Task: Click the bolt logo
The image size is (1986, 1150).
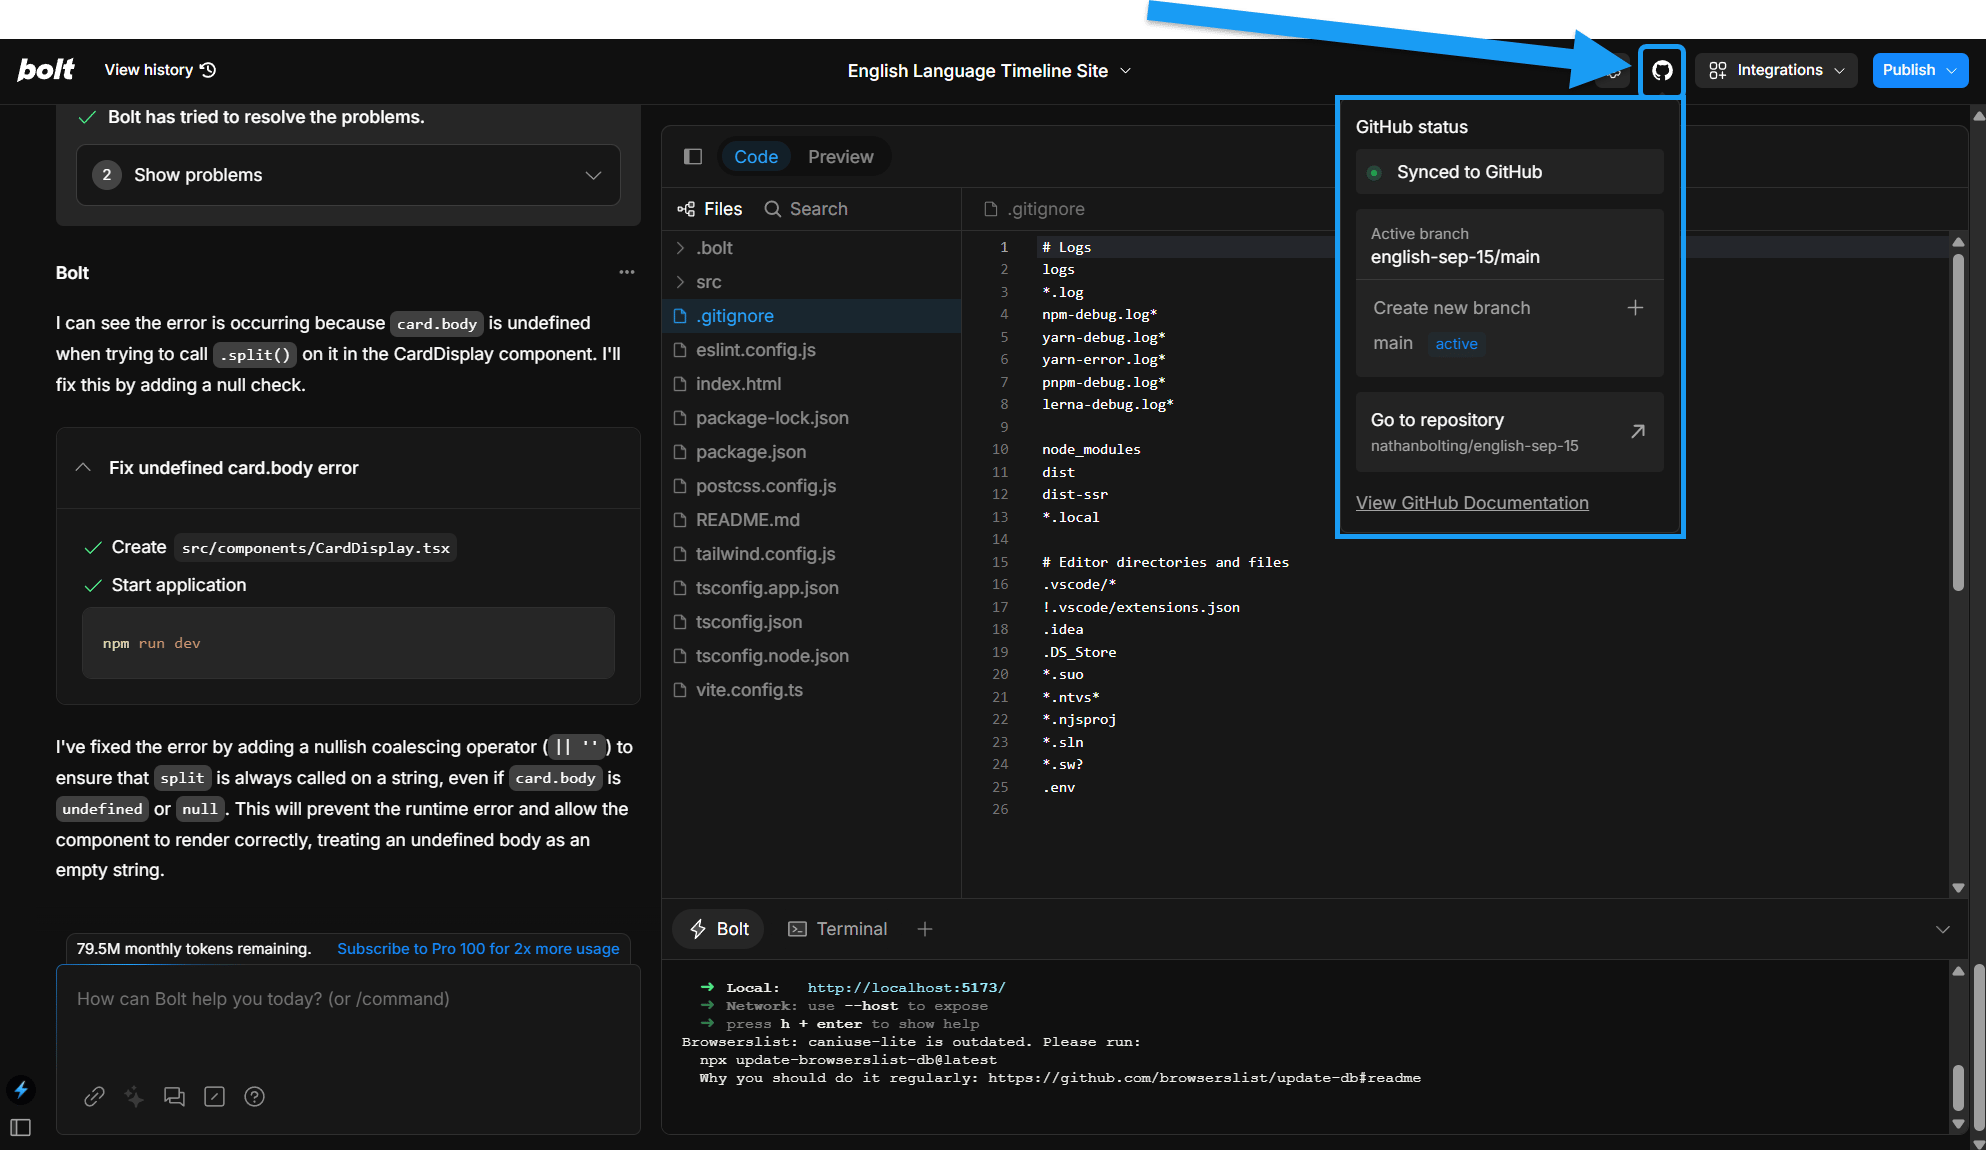Action: click(46, 70)
